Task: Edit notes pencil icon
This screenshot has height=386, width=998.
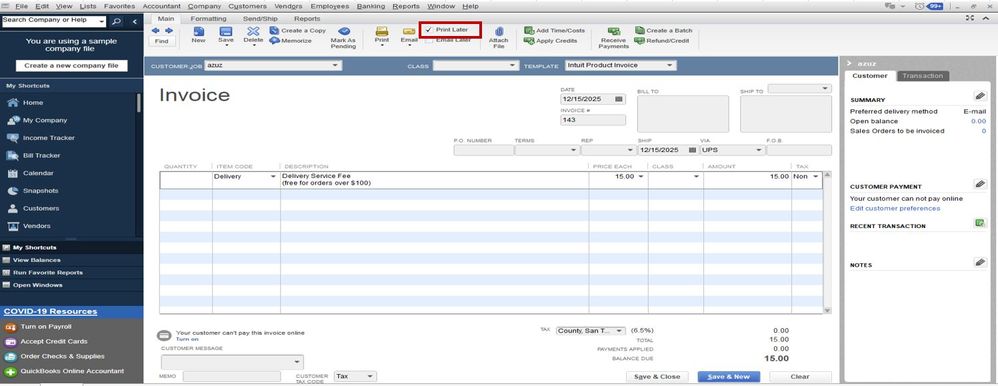Action: [980, 262]
